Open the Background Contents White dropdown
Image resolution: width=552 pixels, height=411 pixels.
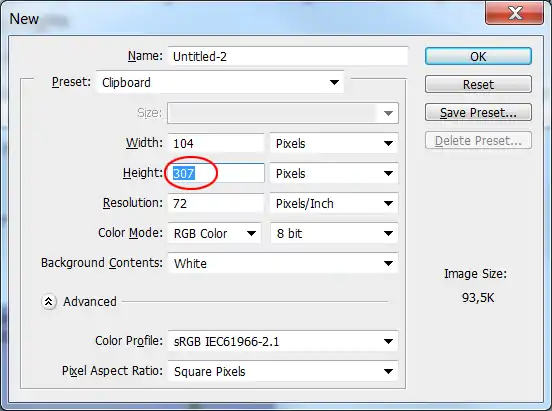click(x=283, y=263)
